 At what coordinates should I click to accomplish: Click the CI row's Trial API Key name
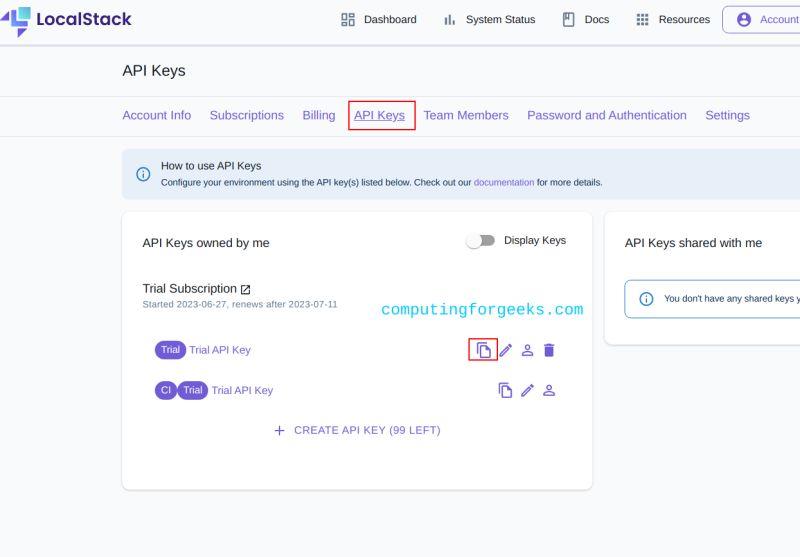click(x=242, y=390)
